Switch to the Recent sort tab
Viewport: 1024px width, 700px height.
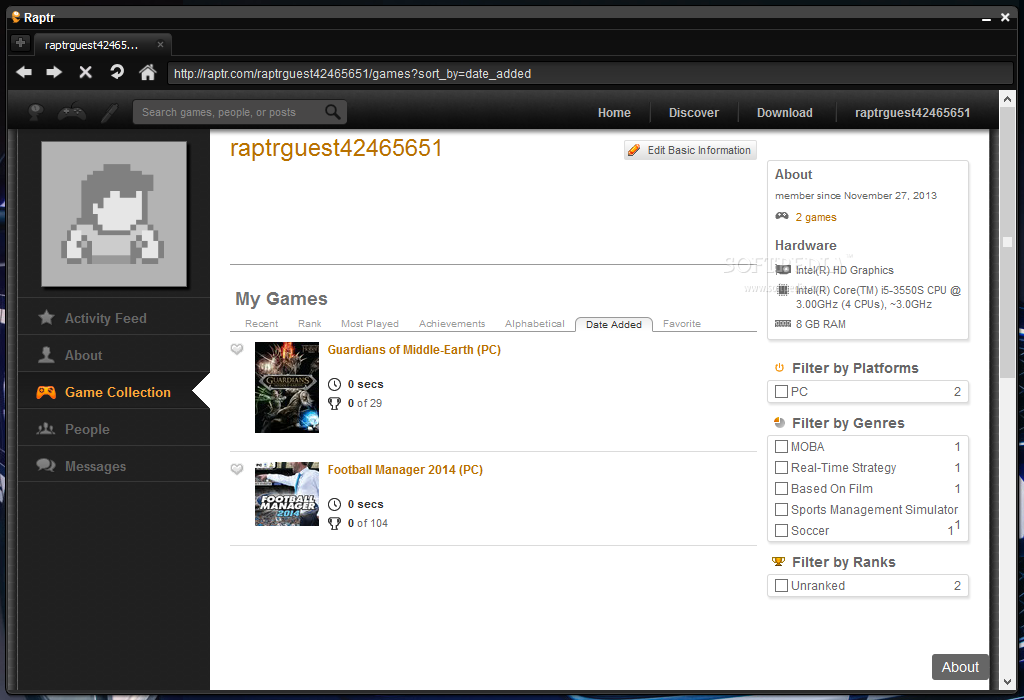(x=261, y=324)
